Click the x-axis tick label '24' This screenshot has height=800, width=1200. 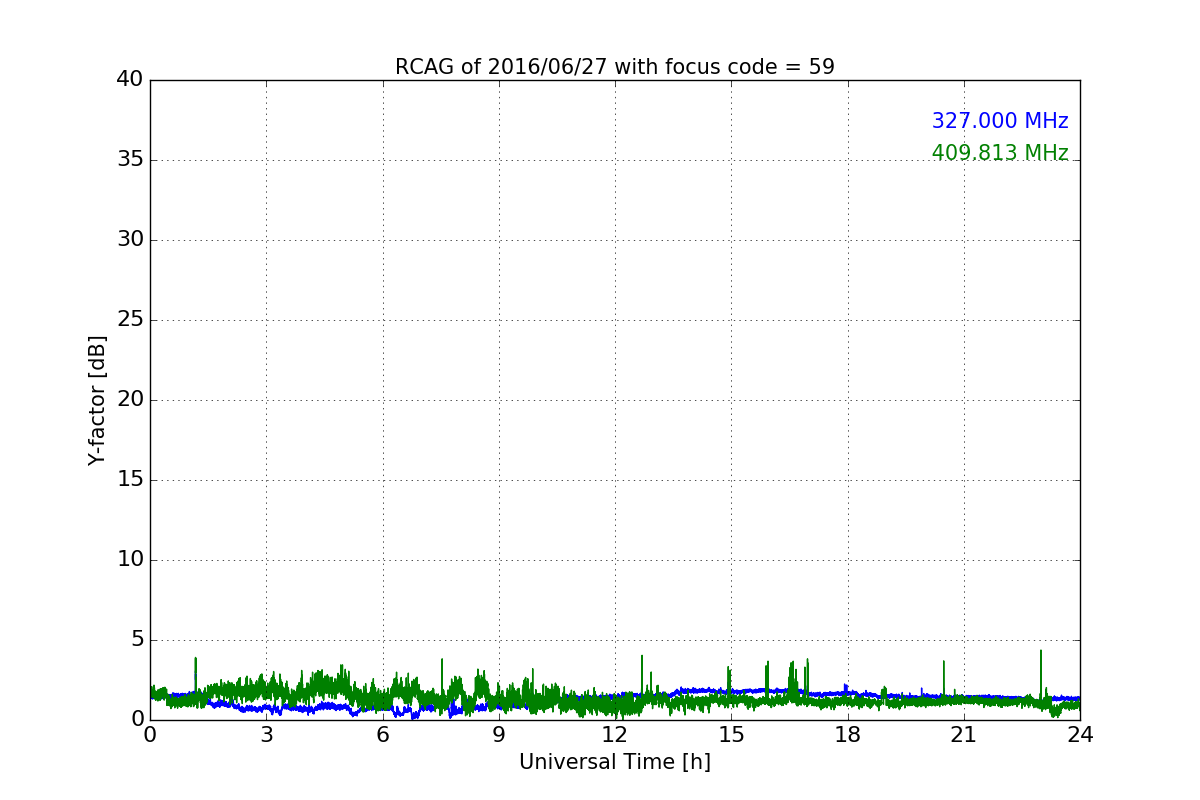[1080, 735]
